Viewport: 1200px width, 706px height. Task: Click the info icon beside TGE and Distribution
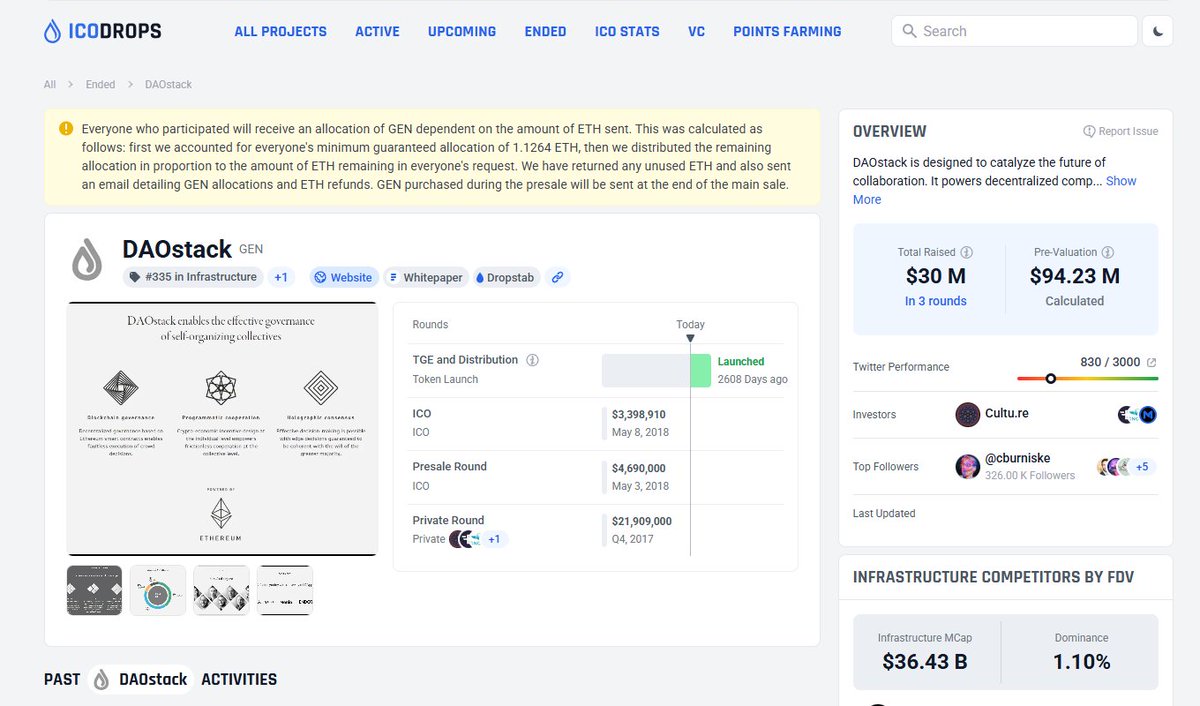point(532,360)
